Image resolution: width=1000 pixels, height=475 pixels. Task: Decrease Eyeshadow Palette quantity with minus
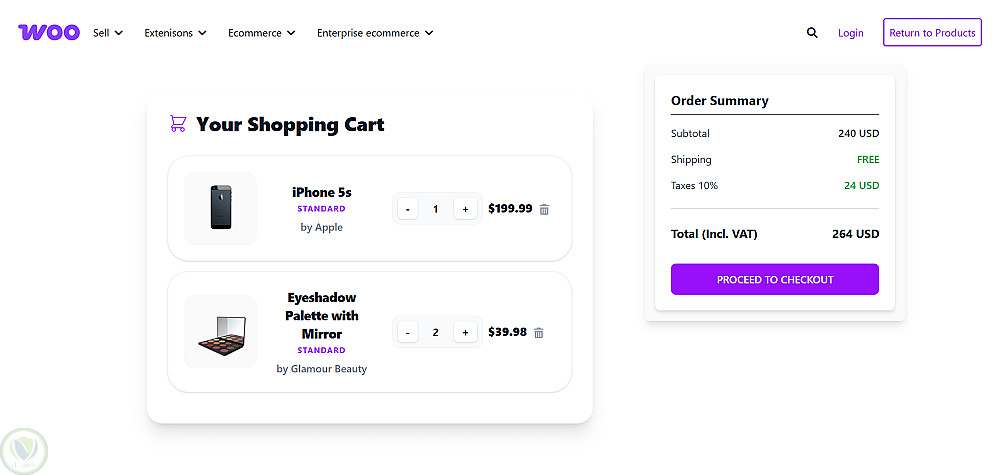point(407,333)
